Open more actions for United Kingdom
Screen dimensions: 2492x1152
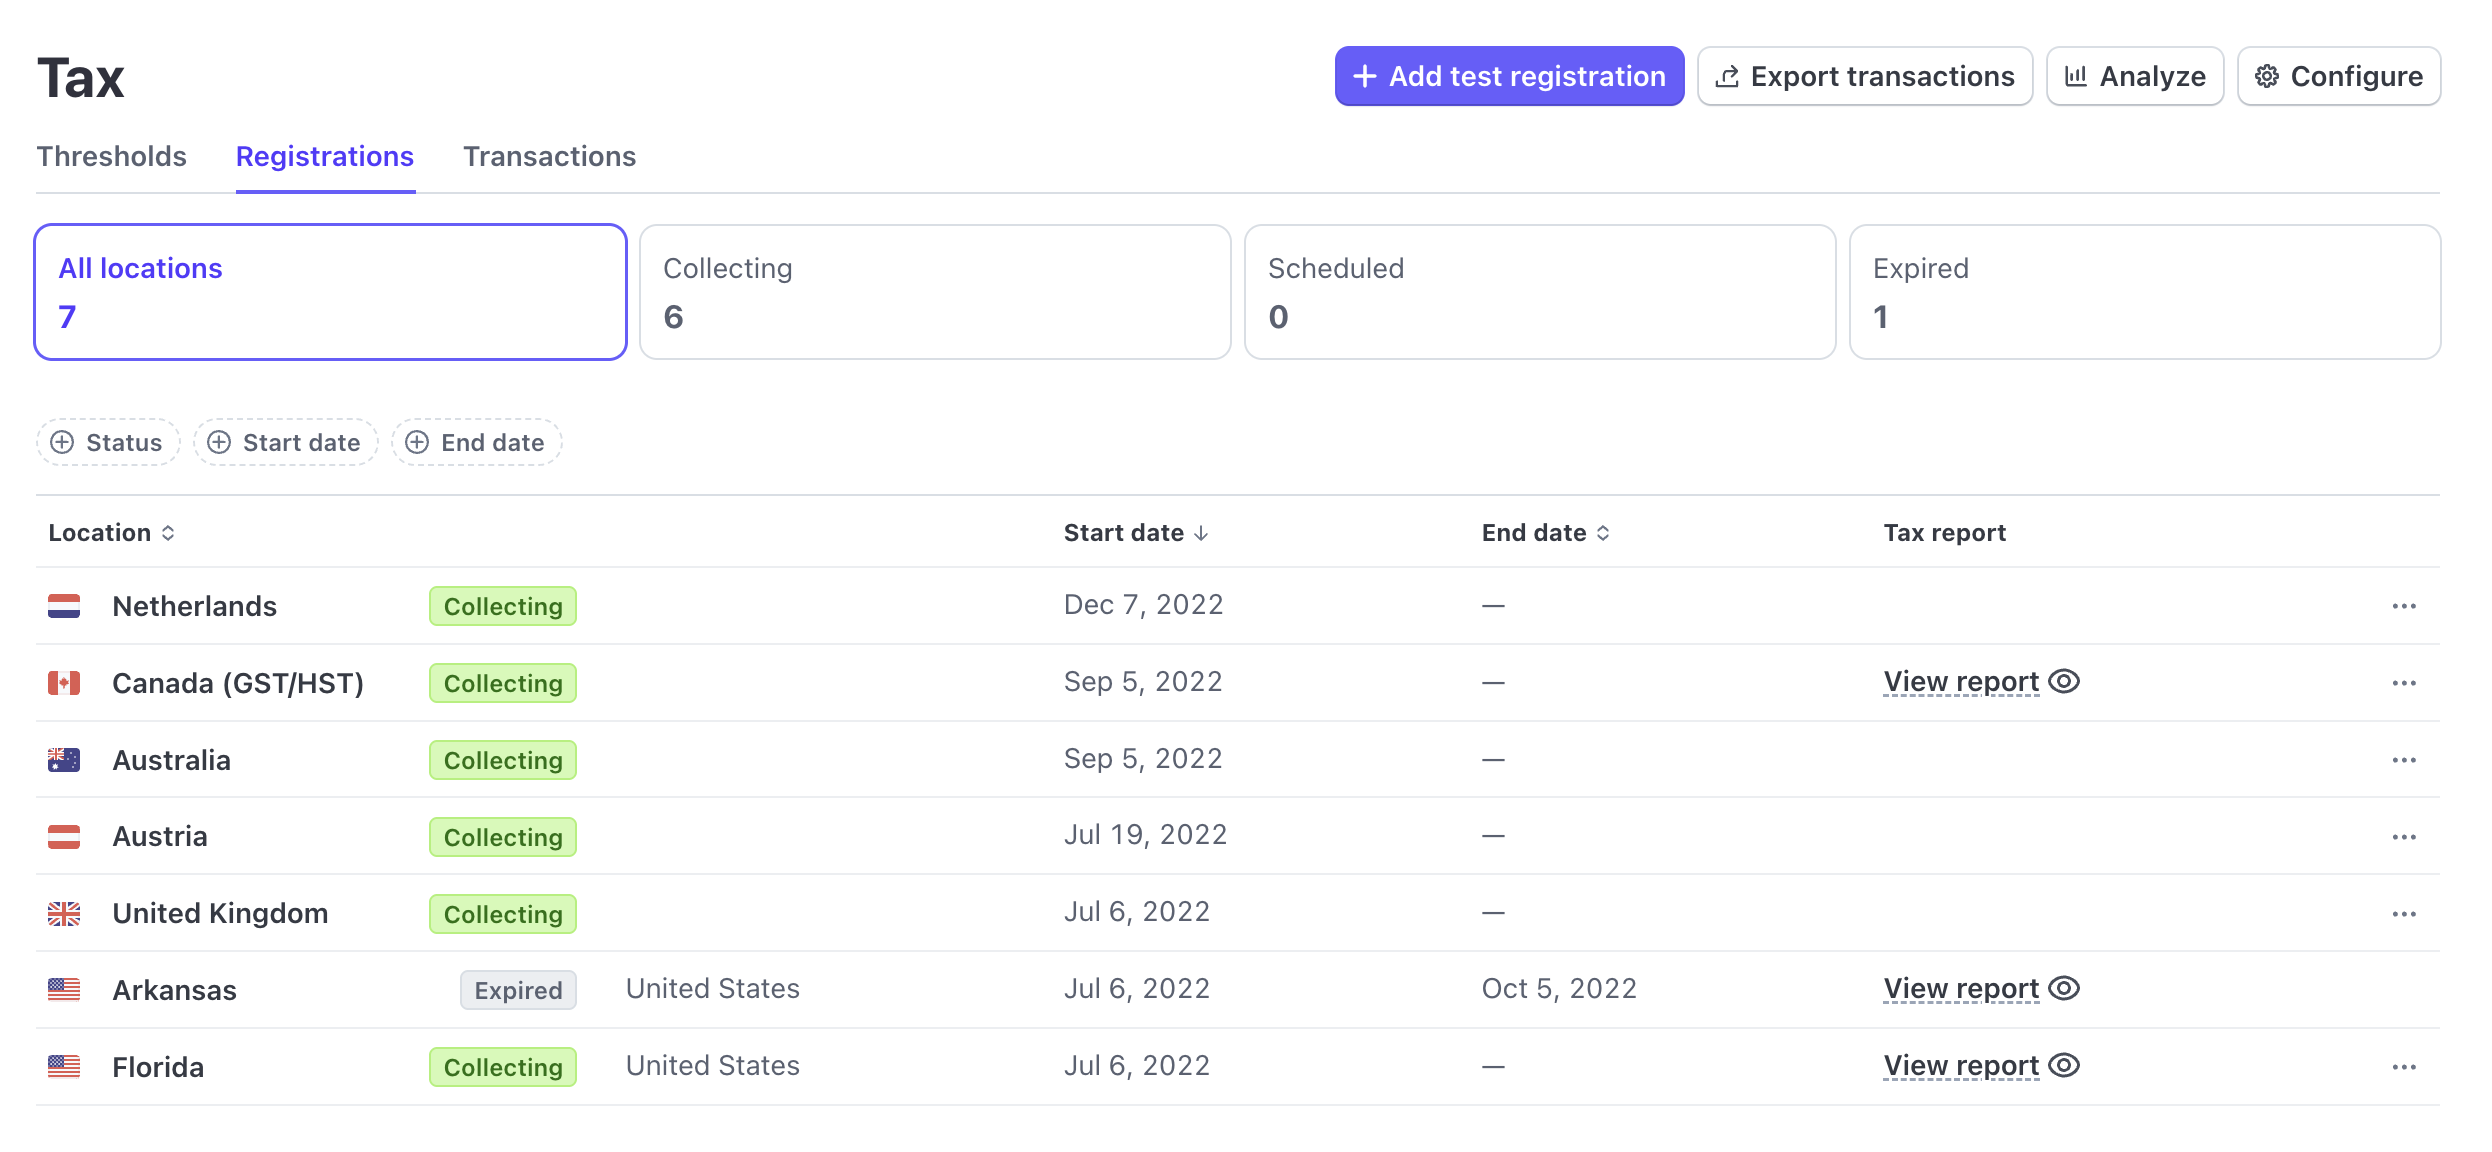point(2403,914)
